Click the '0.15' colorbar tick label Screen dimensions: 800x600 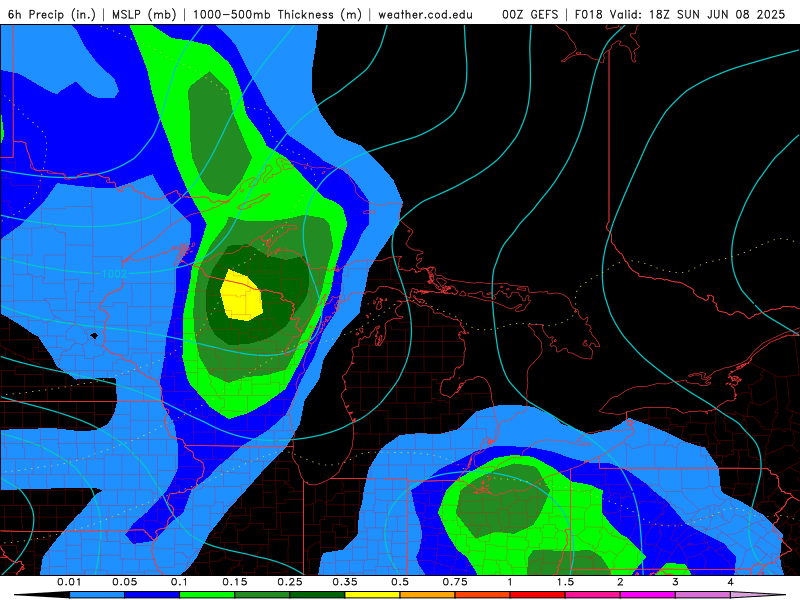click(235, 582)
